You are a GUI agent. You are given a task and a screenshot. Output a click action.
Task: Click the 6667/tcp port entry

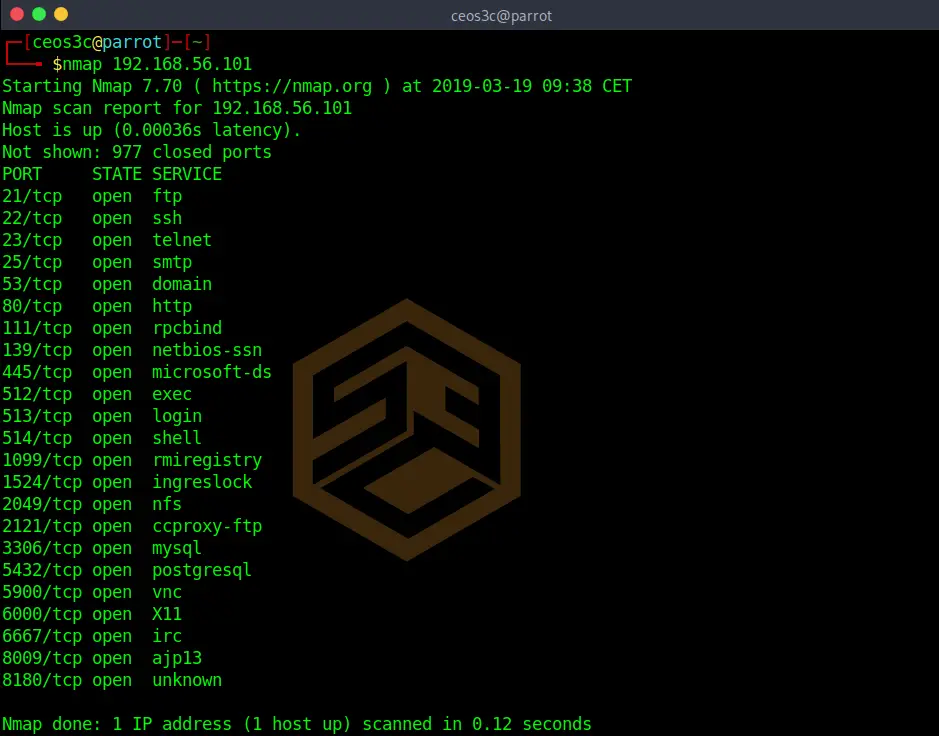[42, 637]
